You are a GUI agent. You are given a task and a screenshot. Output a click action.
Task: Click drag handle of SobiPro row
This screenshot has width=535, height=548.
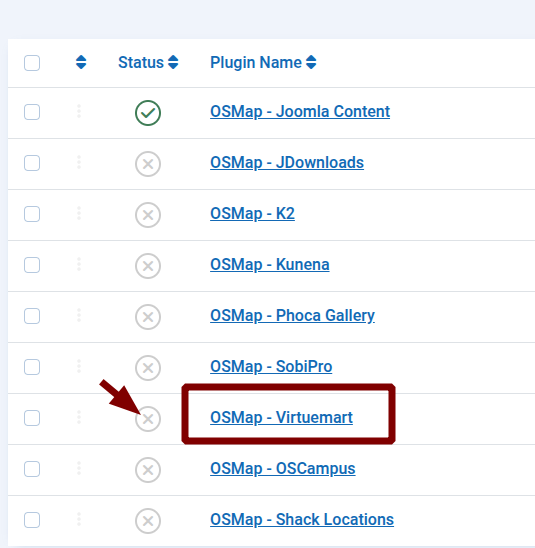click(x=79, y=366)
